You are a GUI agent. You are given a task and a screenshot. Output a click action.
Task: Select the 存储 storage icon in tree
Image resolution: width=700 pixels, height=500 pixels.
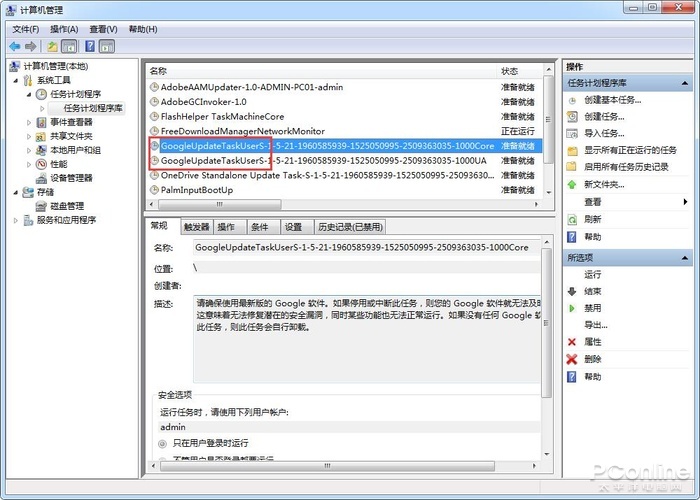[28, 192]
